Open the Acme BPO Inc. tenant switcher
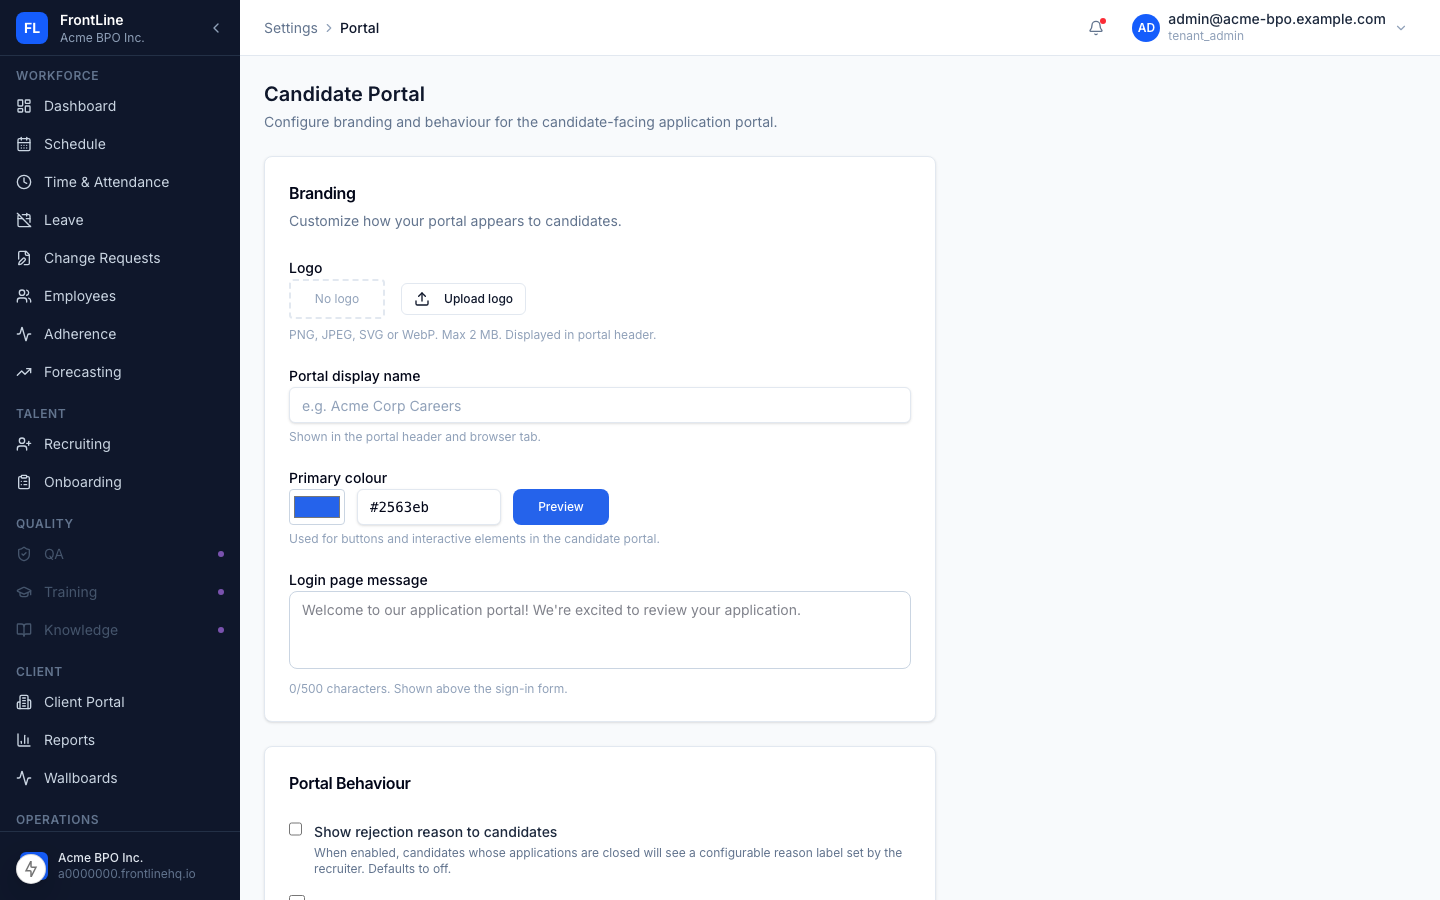Screen dimensions: 1440x900 [x=120, y=866]
